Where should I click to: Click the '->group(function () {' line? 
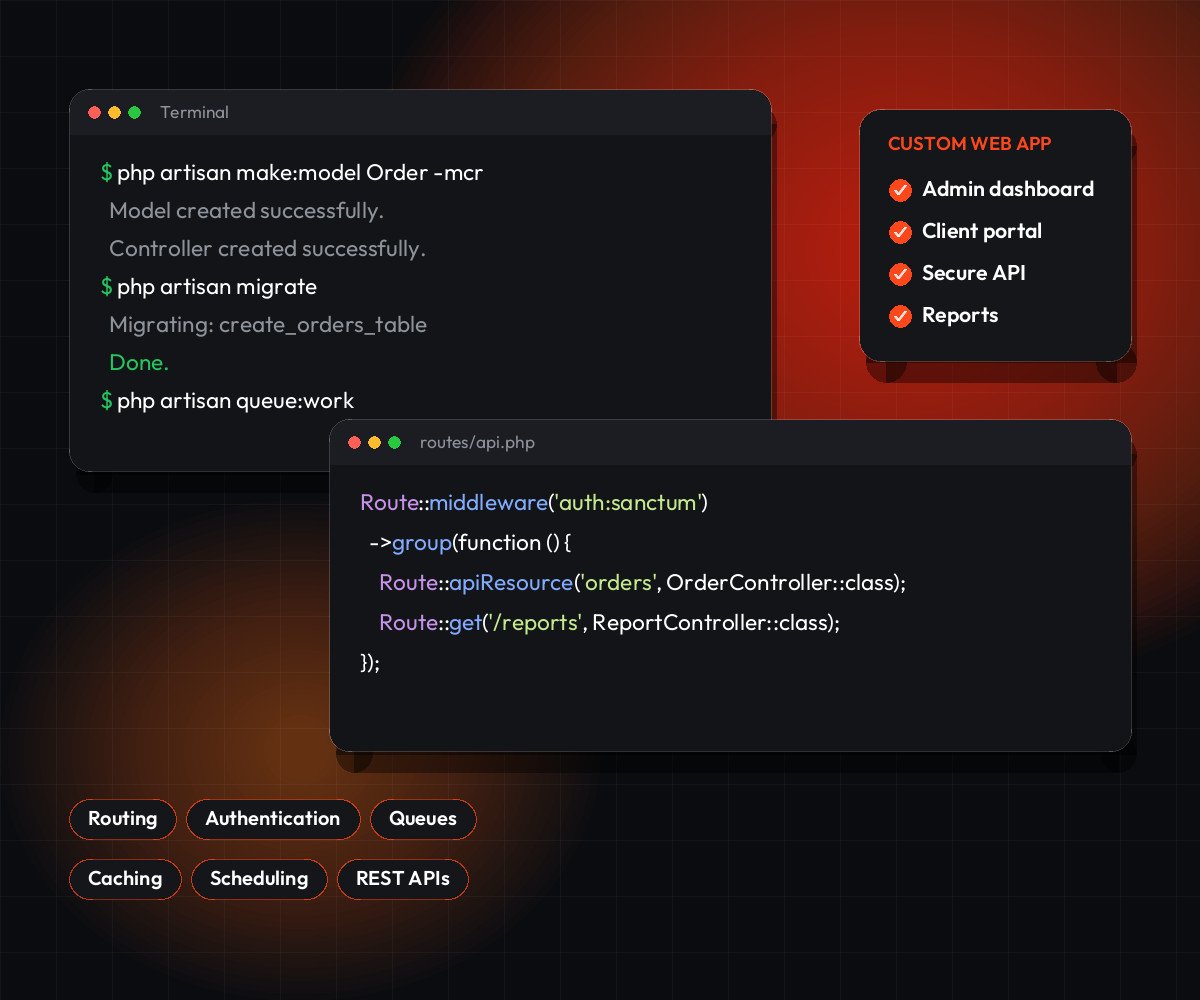(470, 543)
